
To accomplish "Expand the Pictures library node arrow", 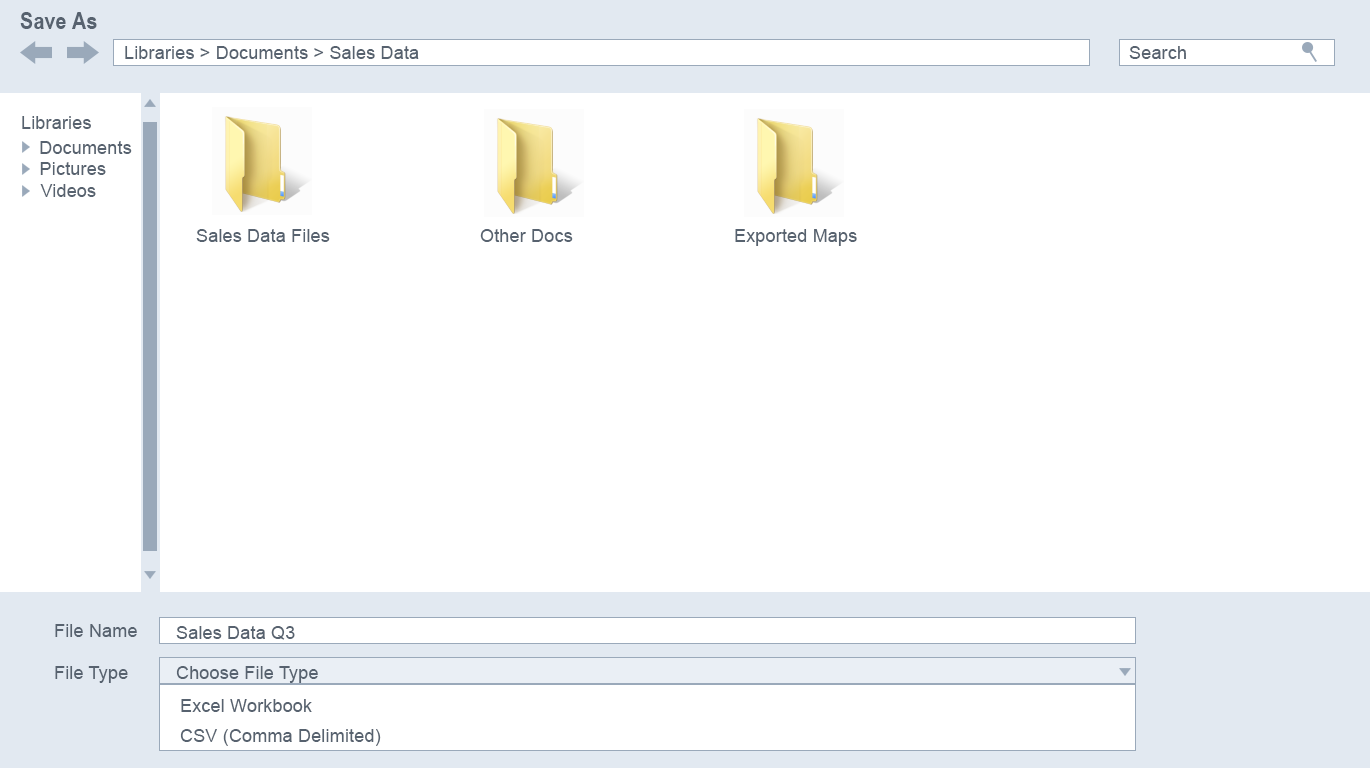I will click(x=26, y=169).
